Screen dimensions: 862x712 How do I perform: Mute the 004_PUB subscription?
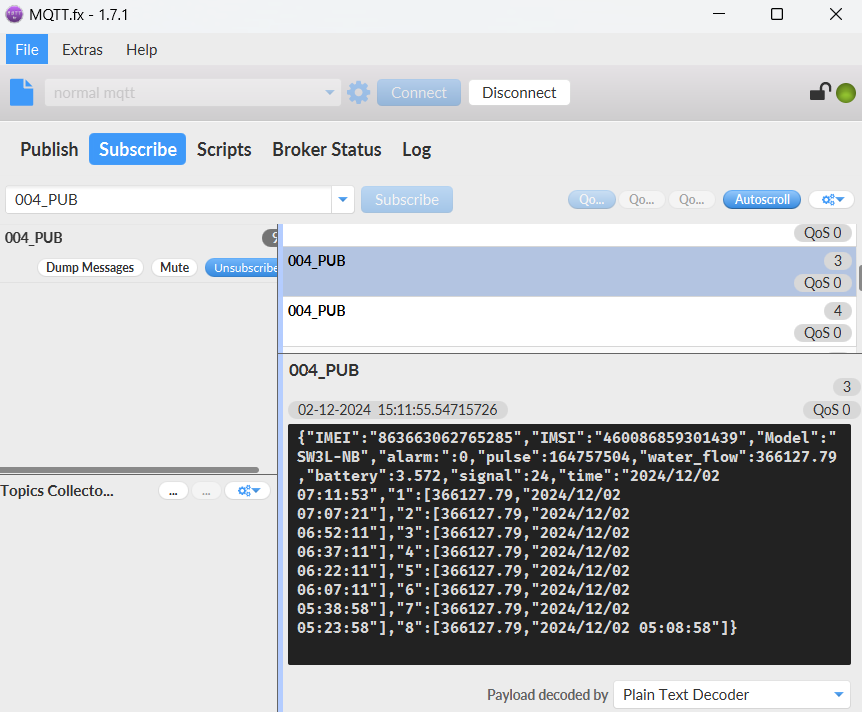(x=174, y=268)
